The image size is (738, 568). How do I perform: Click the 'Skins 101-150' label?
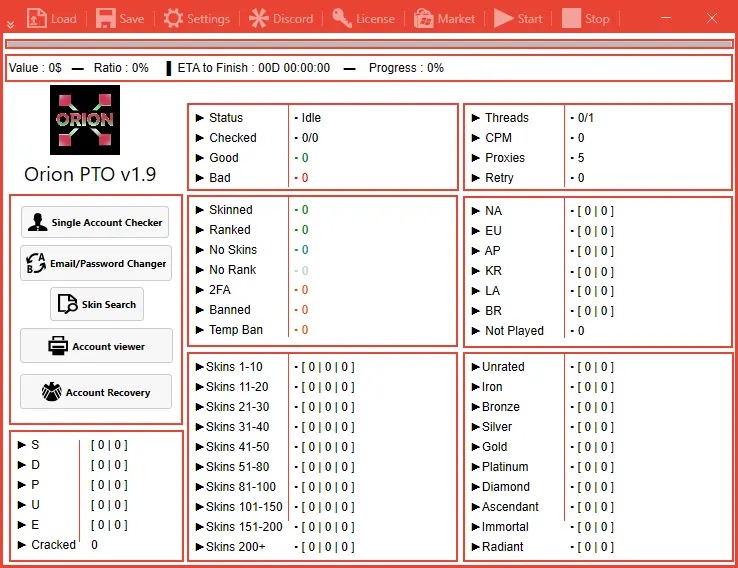(x=244, y=507)
